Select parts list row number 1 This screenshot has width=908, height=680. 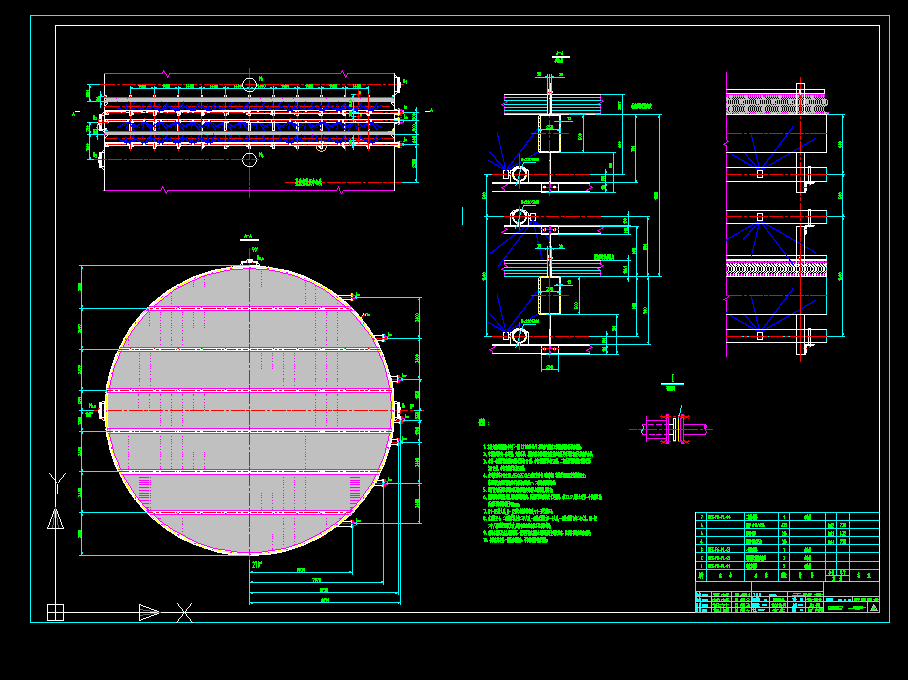pos(788,566)
